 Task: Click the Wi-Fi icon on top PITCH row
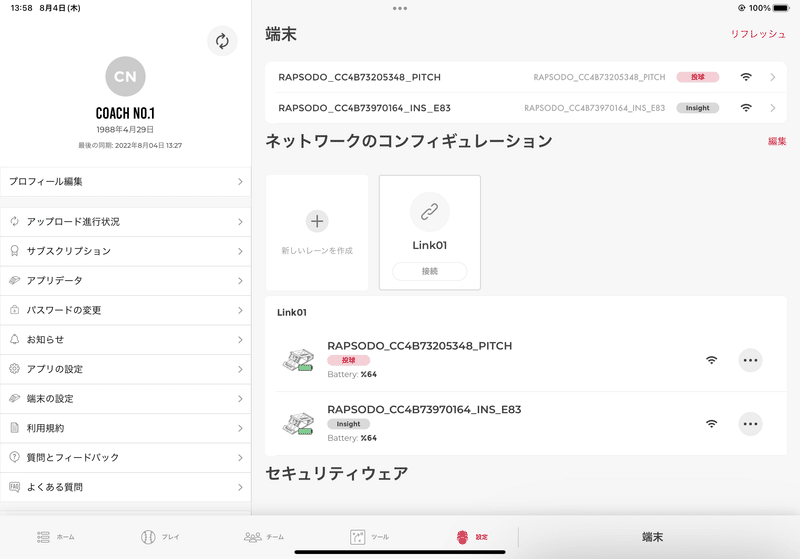tap(746, 77)
